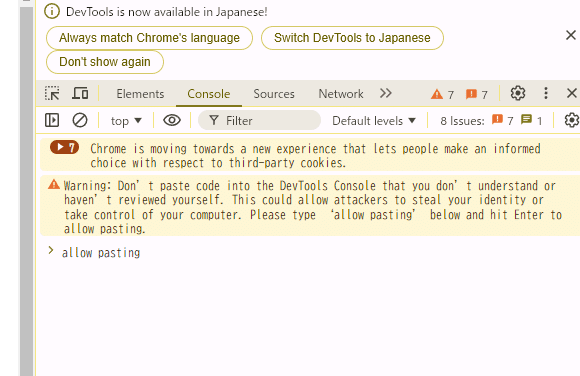Click the info icon beside the DevTools language notice

(52, 11)
